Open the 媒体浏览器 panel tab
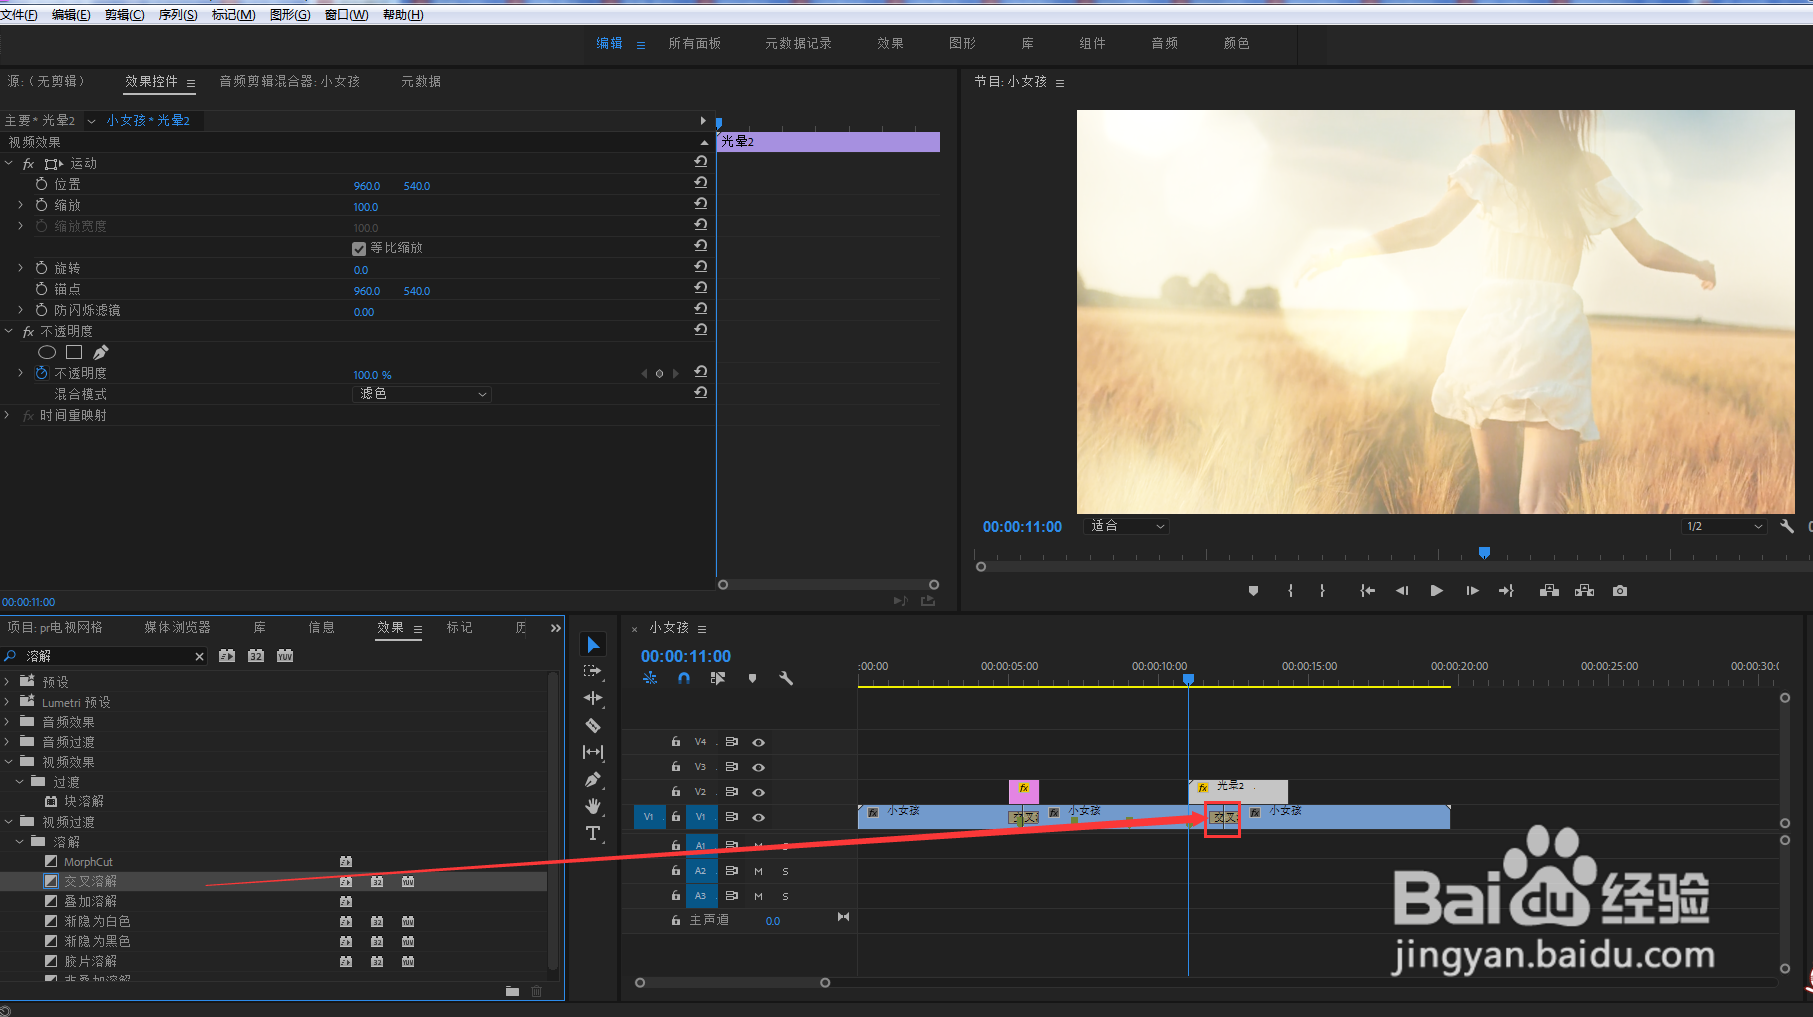The width and height of the screenshot is (1813, 1017). click(x=177, y=627)
